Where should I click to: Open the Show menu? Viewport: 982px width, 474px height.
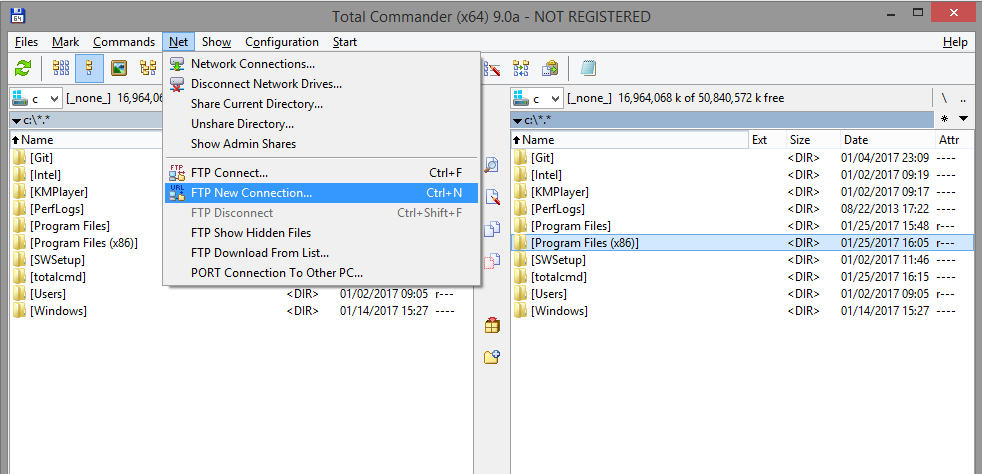[x=217, y=42]
